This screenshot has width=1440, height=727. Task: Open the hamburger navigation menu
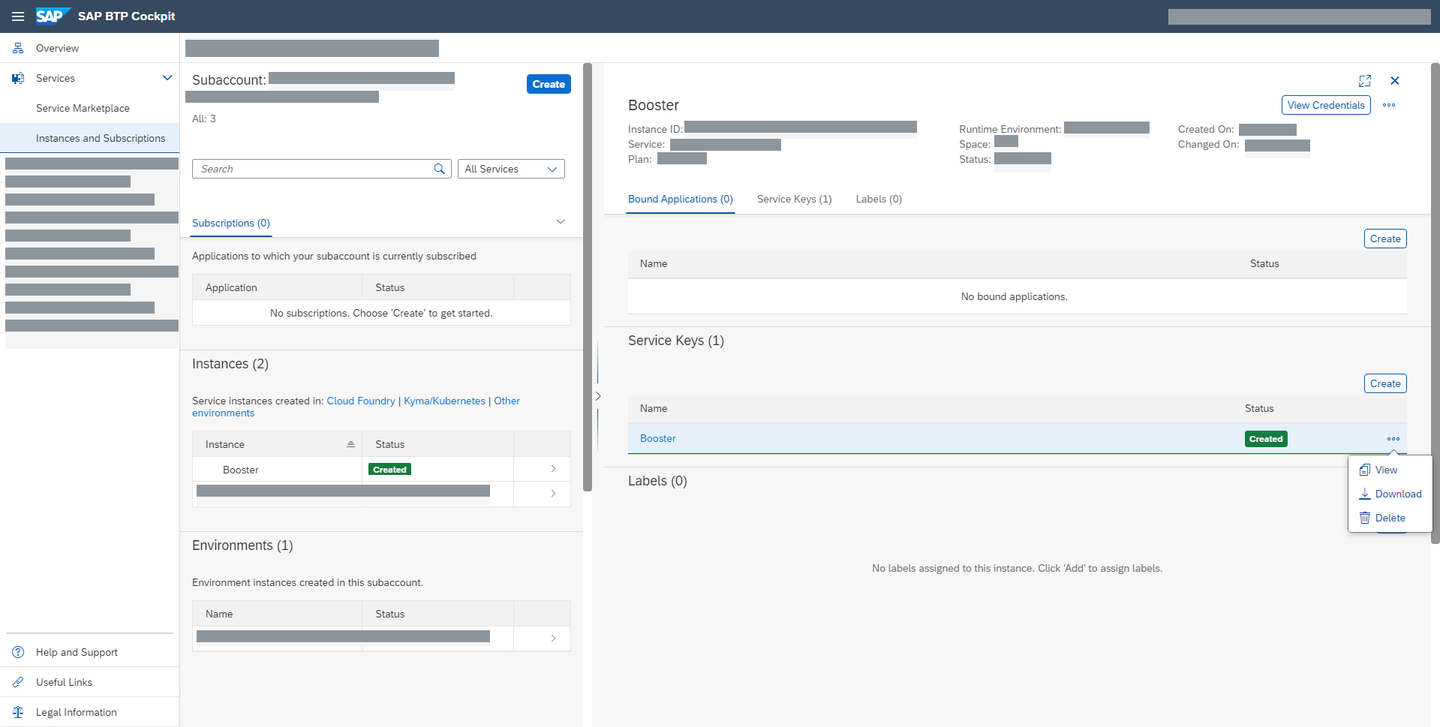pyautogui.click(x=18, y=16)
